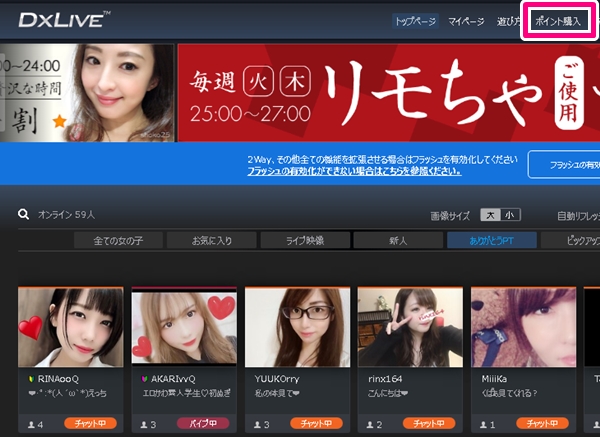600x437 pixels.
Task: Click YUUKOrry's message 私の体見て
Action: point(277,393)
